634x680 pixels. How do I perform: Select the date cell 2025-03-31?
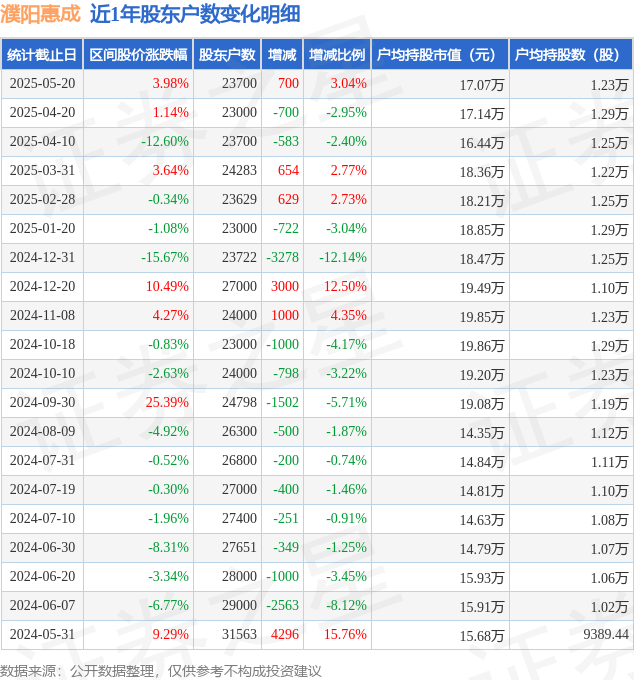click(42, 170)
